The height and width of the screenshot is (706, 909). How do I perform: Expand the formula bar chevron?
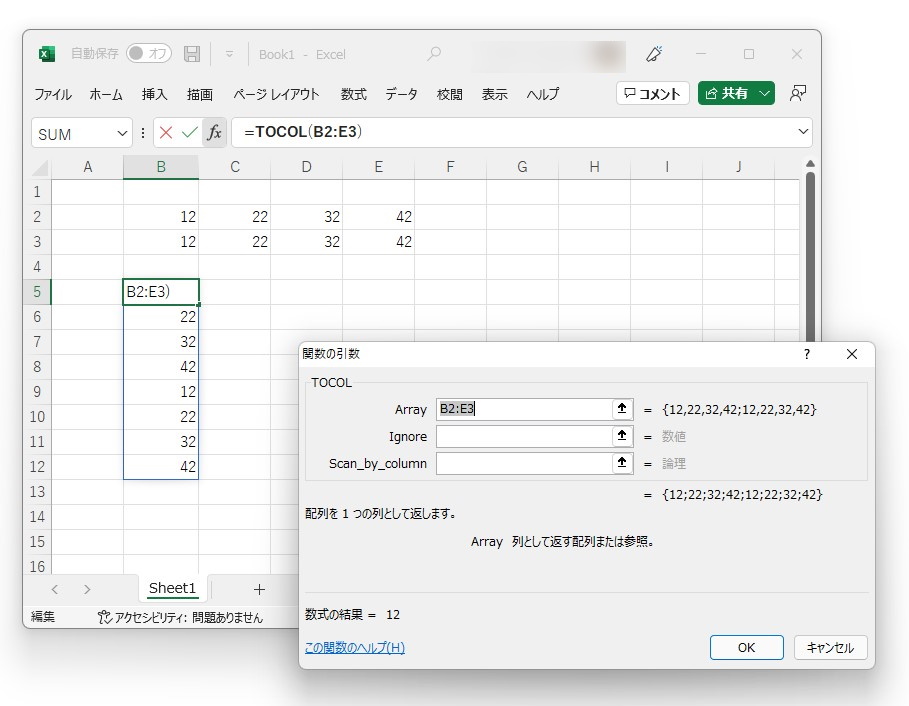(803, 132)
